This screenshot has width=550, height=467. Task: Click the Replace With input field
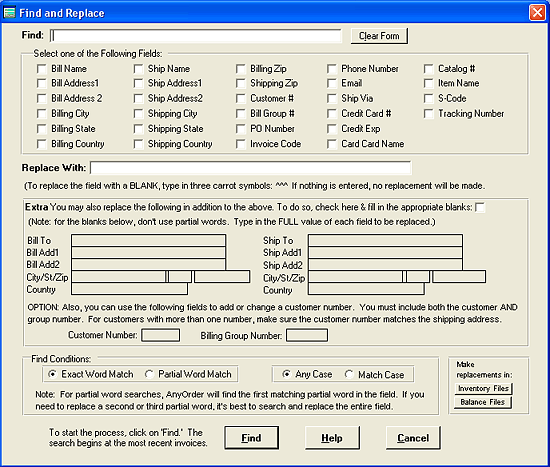(251, 168)
